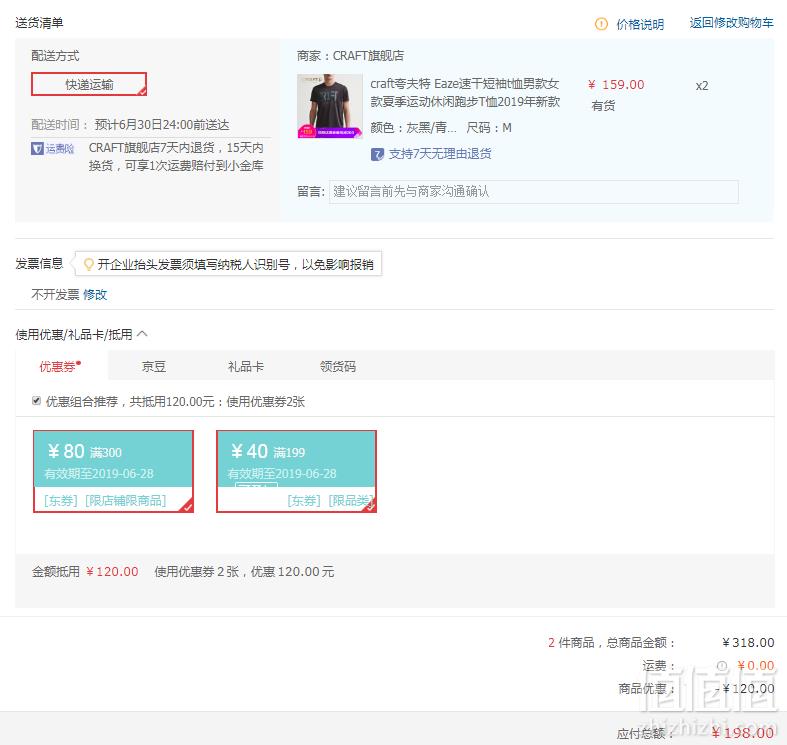Screen dimensions: 787x745
Task: Click the 应付总额 ¥198.00 total
Action: point(743,733)
